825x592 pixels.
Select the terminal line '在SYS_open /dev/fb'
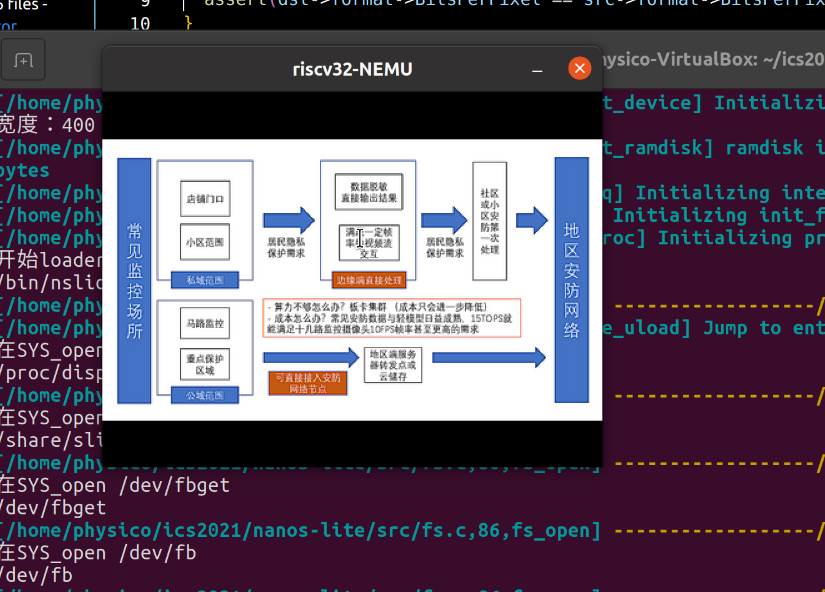pos(98,553)
